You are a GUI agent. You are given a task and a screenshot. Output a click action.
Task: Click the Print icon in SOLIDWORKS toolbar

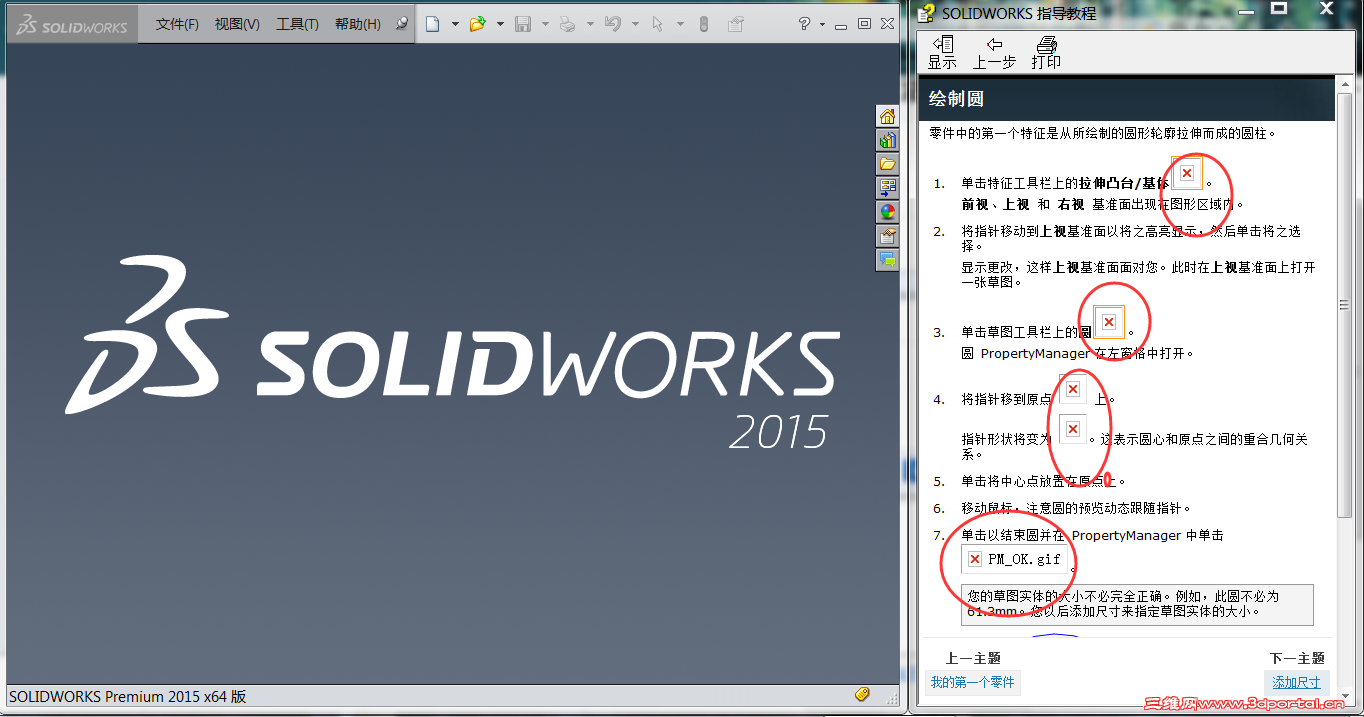(568, 24)
